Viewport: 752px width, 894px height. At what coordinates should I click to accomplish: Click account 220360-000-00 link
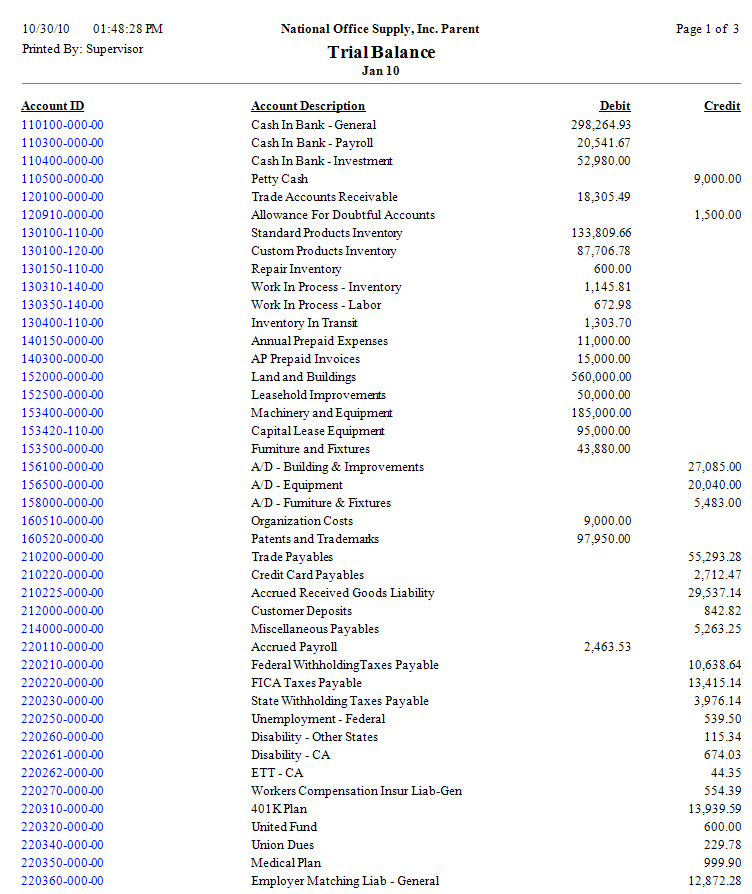point(62,881)
